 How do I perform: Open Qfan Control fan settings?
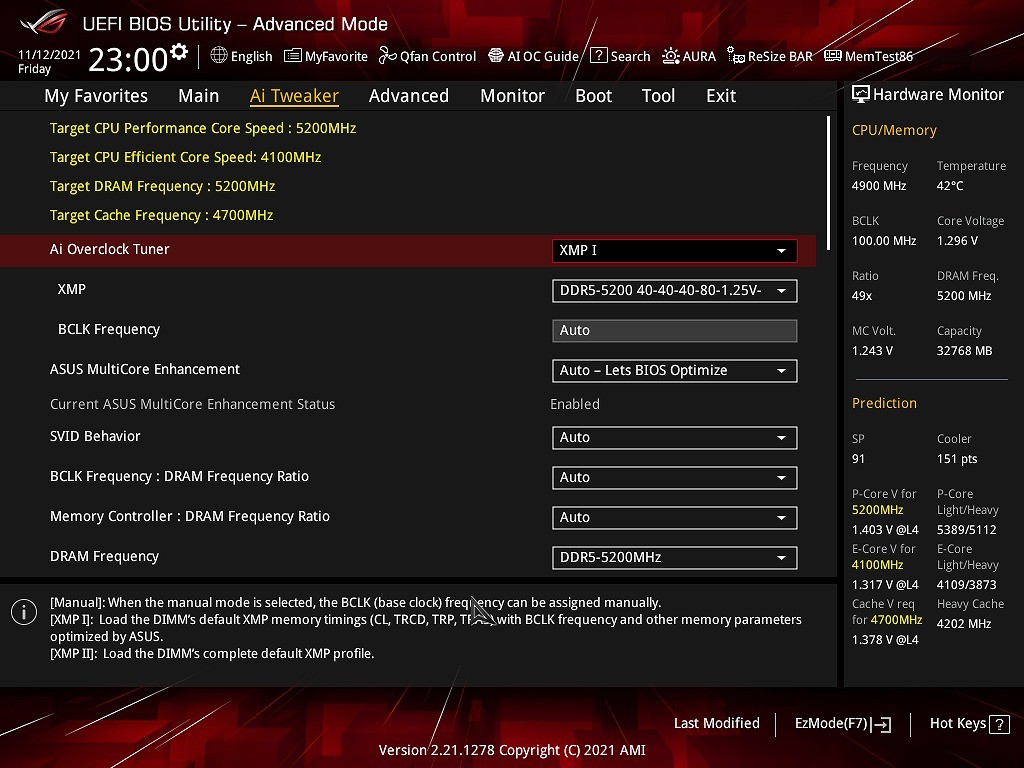point(427,56)
